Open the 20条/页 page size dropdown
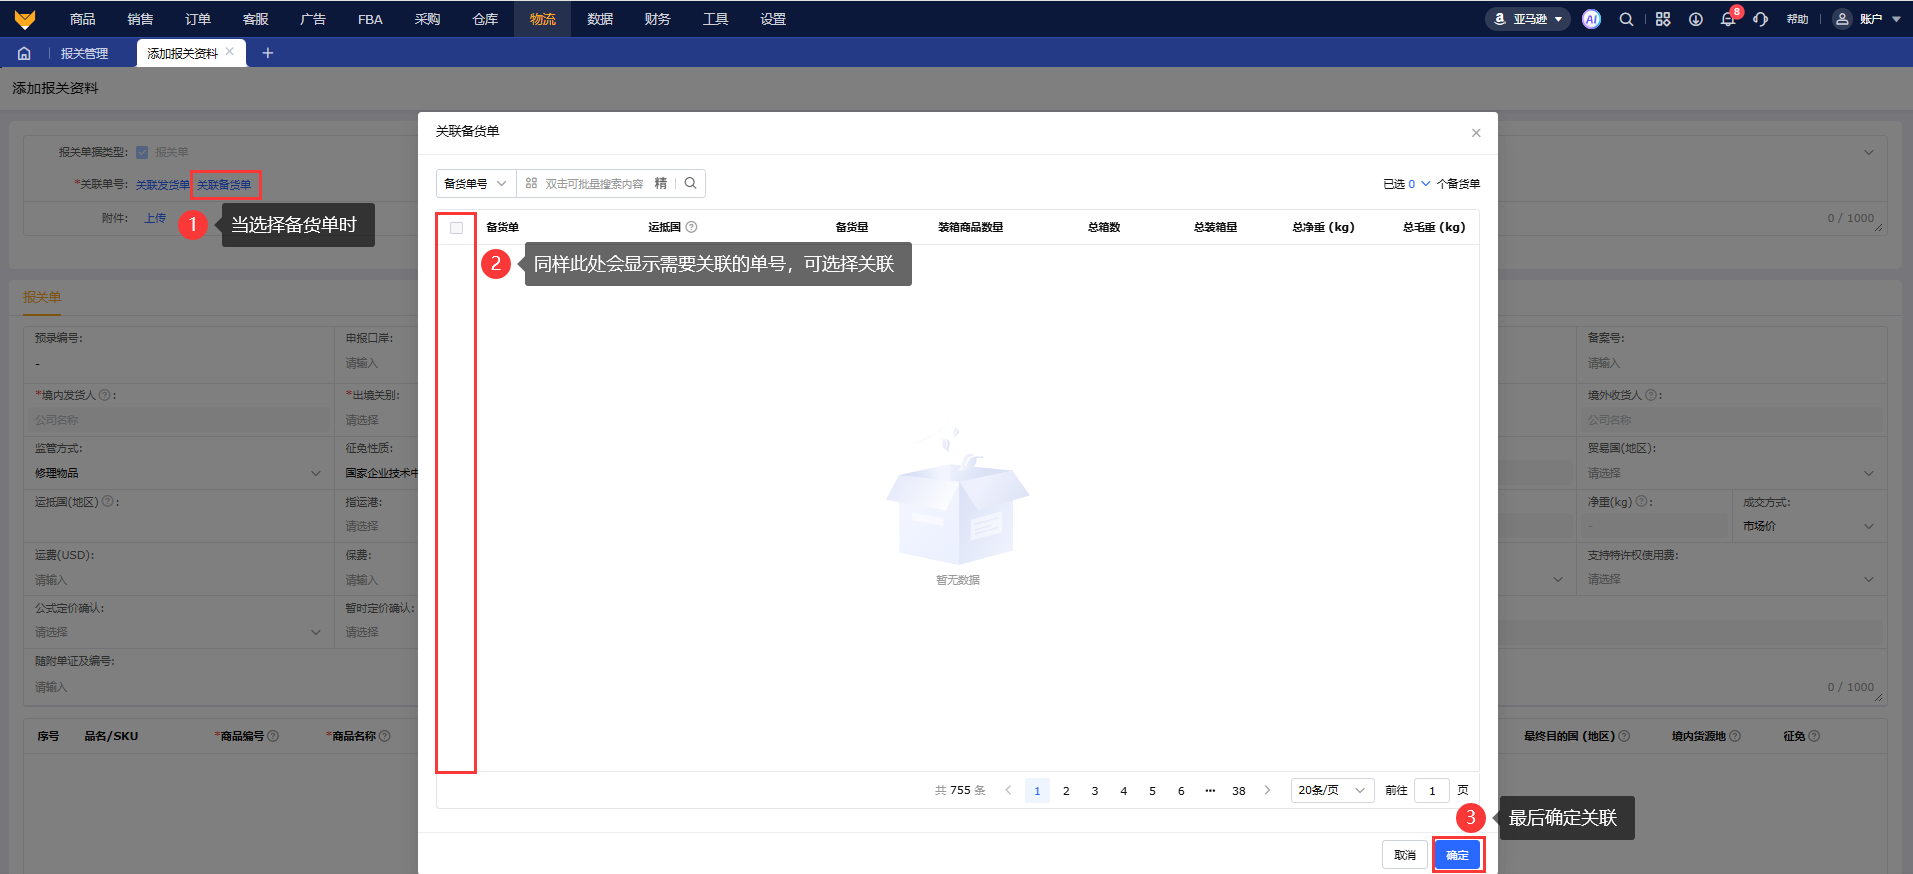The image size is (1913, 874). tap(1332, 790)
